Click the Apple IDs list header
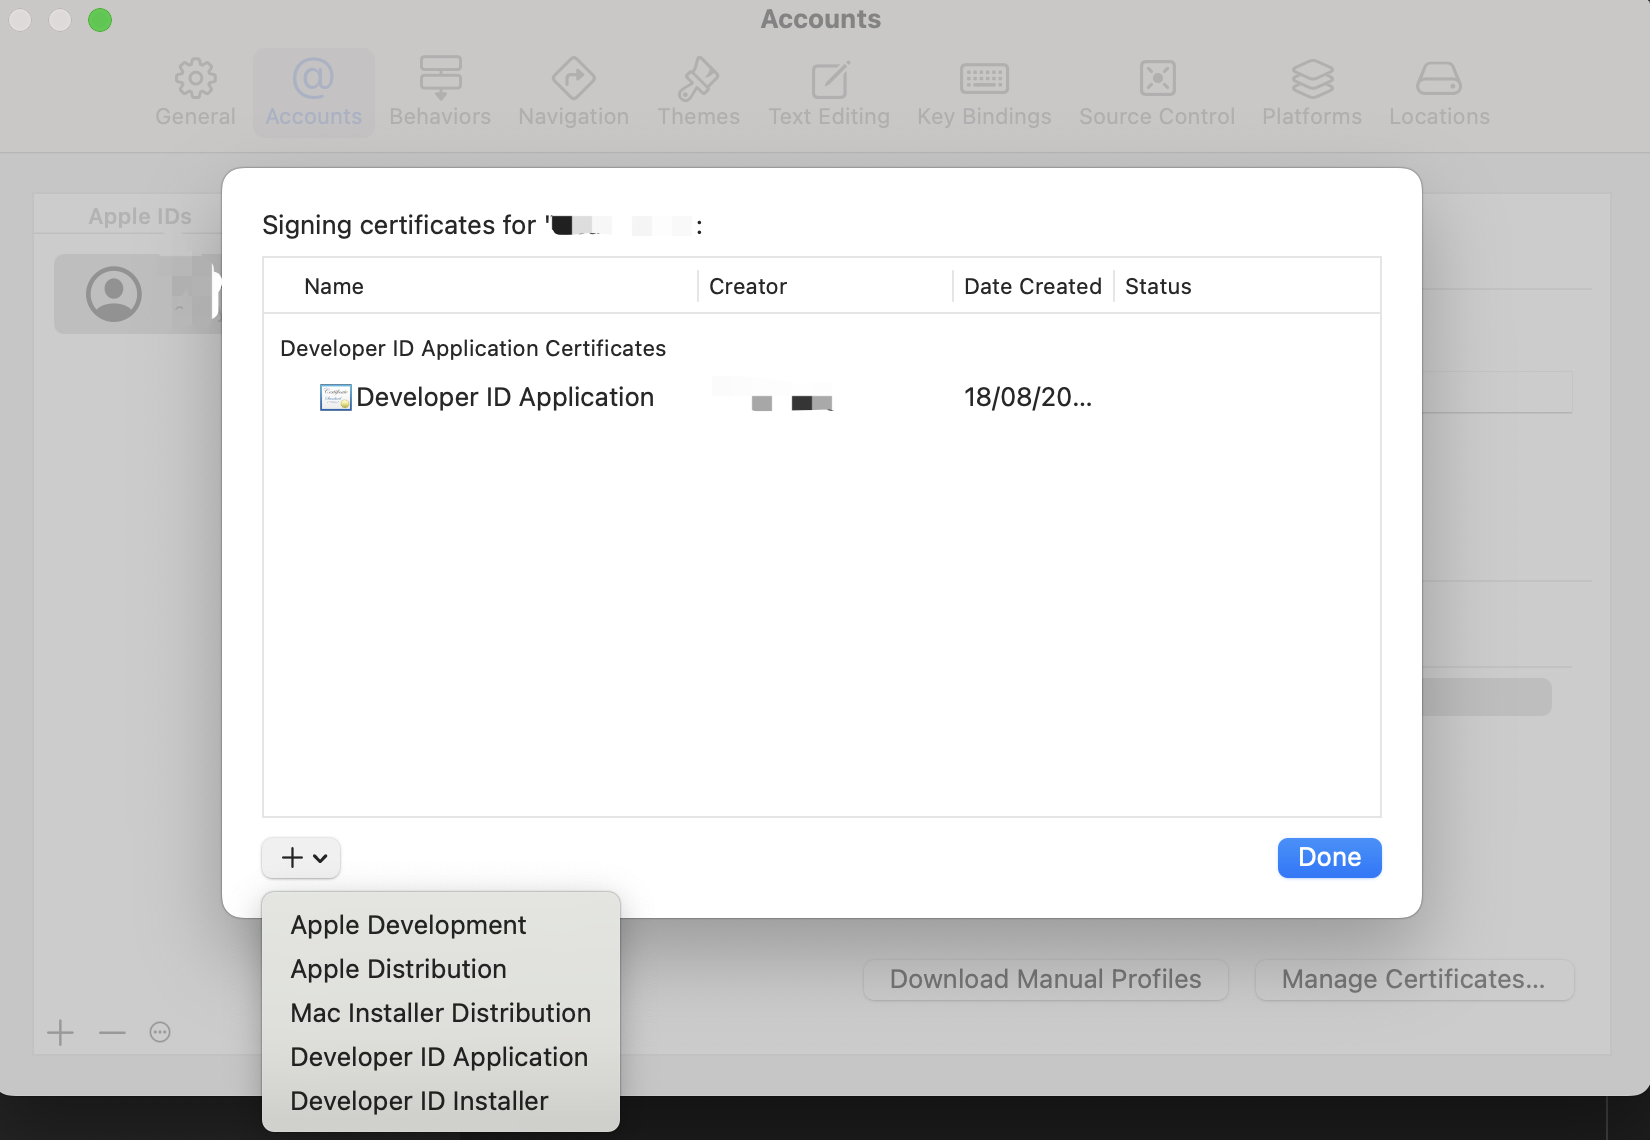This screenshot has height=1140, width=1650. coord(140,216)
